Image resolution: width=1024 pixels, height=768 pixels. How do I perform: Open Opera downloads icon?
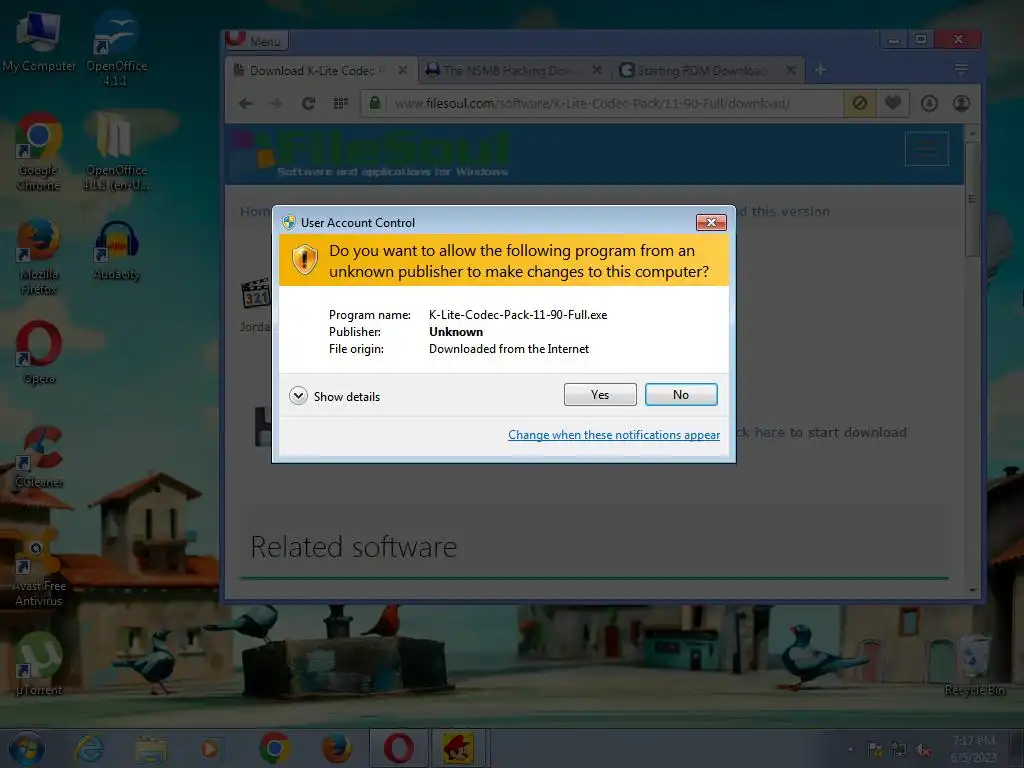(x=929, y=103)
